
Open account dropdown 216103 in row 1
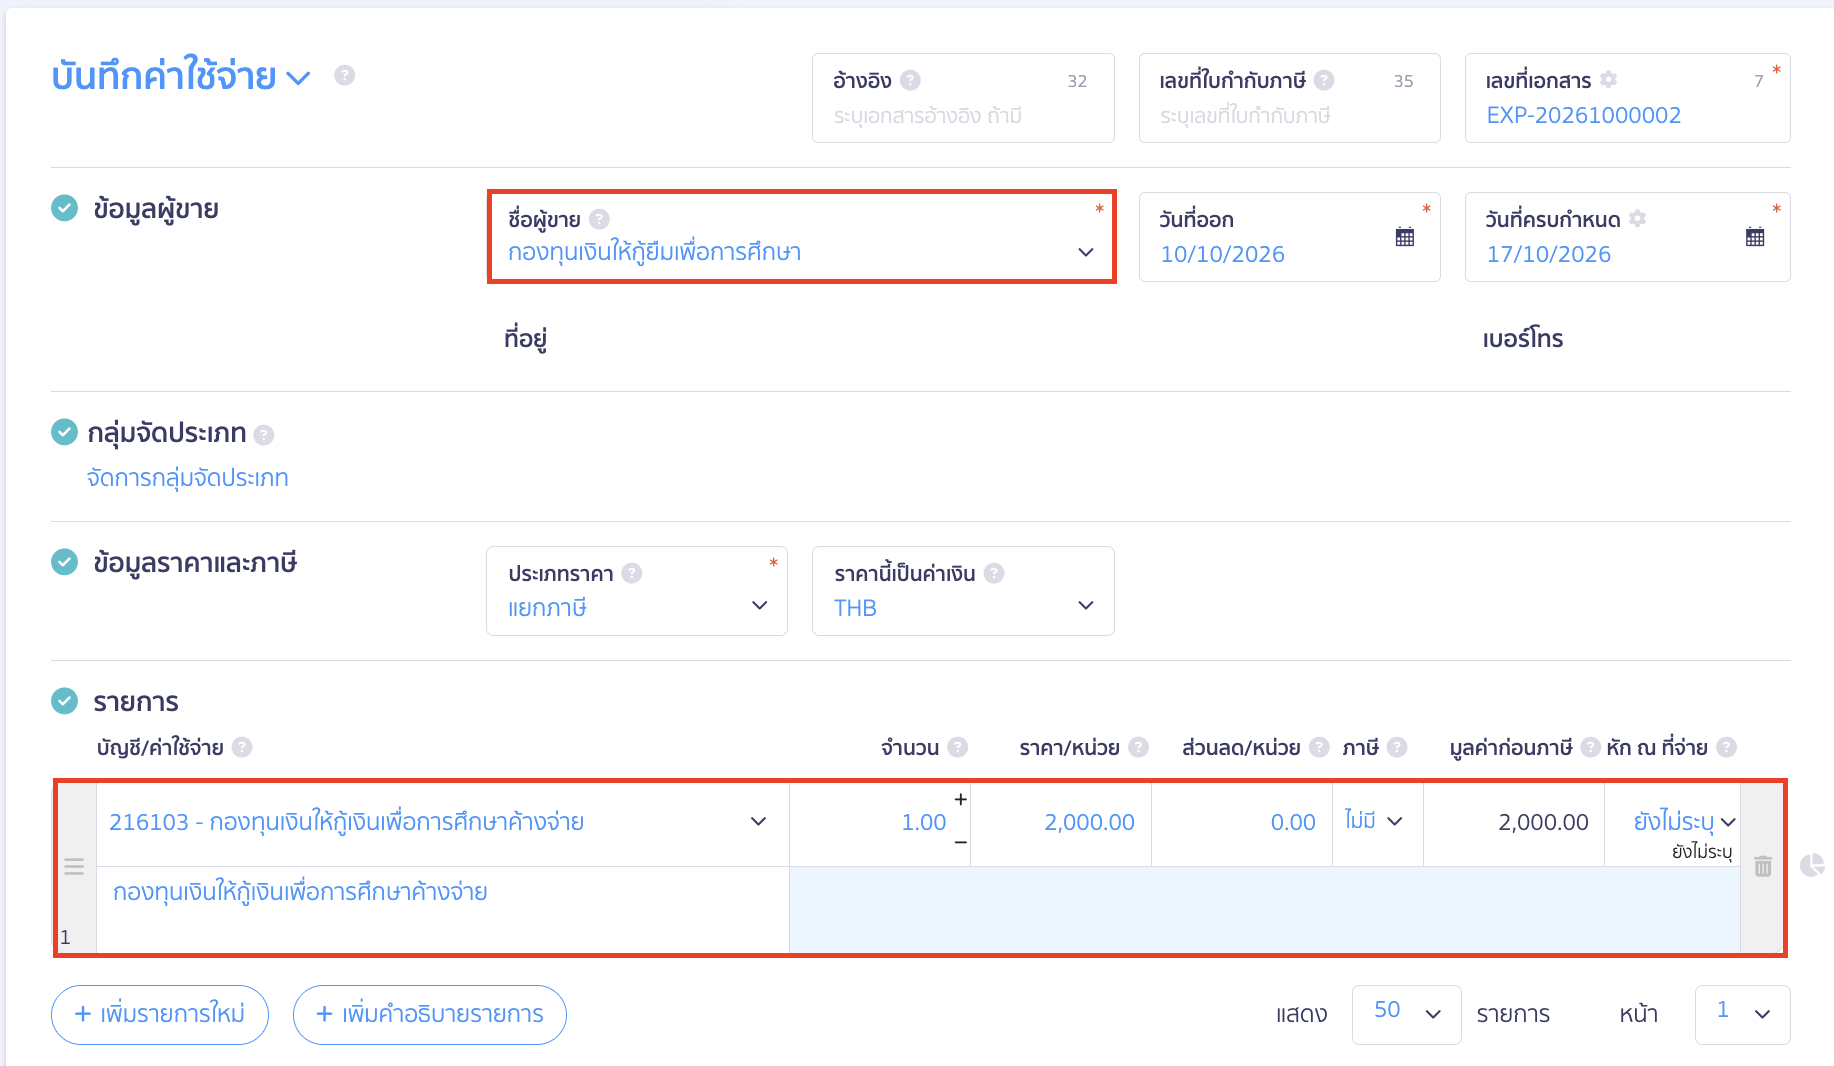tap(443, 822)
